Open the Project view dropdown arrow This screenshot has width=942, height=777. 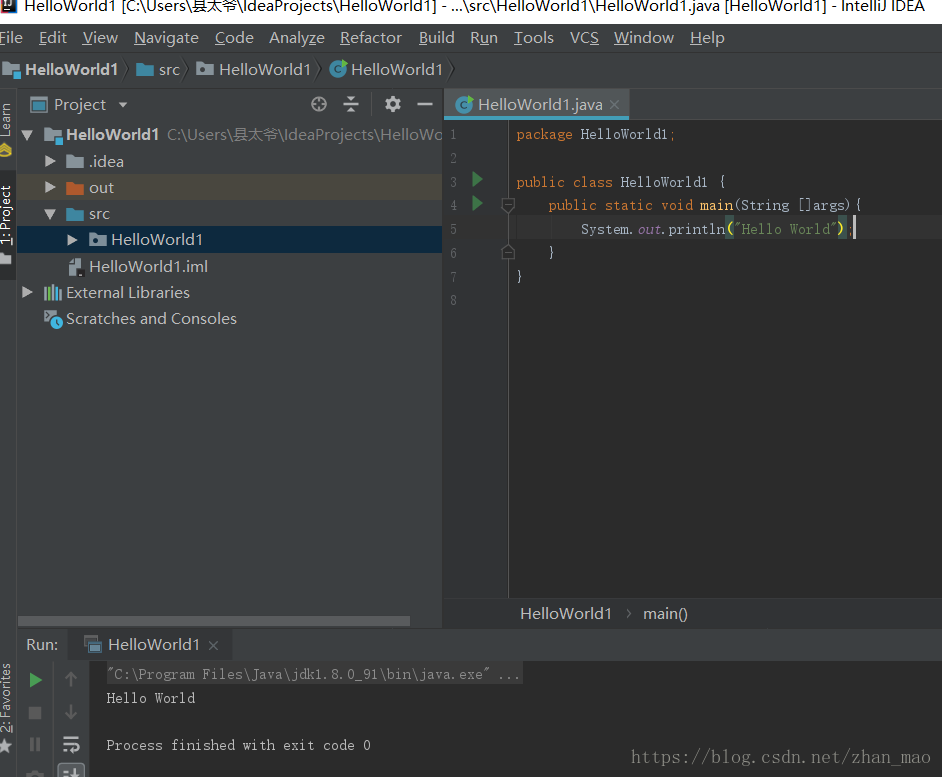(123, 105)
